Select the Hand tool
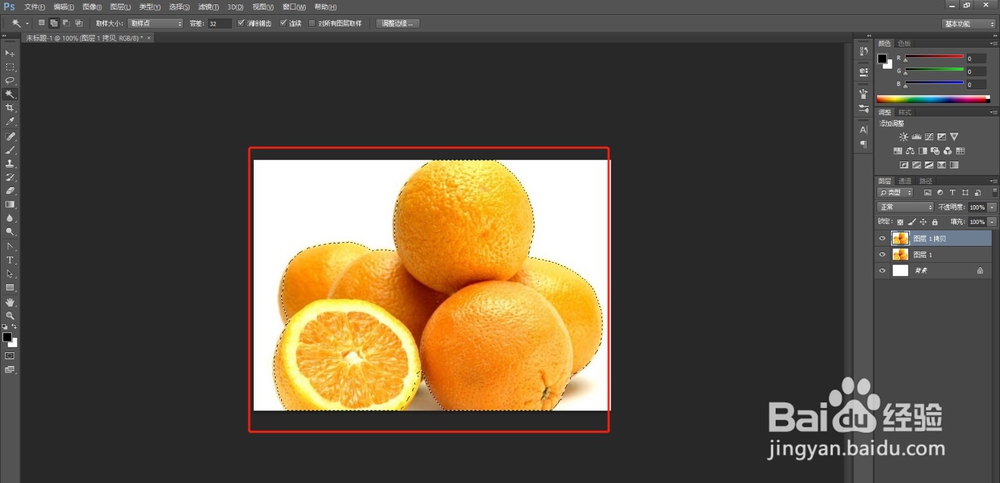The width and height of the screenshot is (1000, 483). [10, 302]
